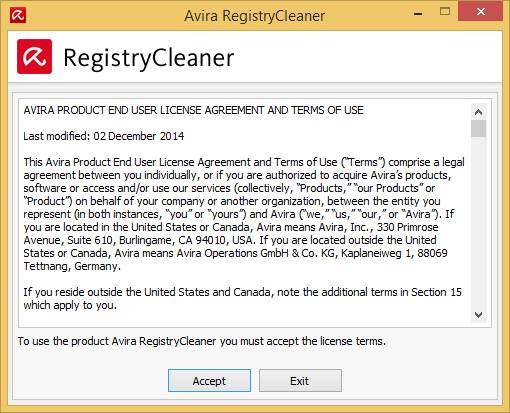Maximize the Avira RegistryCleaner window
The width and height of the screenshot is (510, 413).
(445, 12)
